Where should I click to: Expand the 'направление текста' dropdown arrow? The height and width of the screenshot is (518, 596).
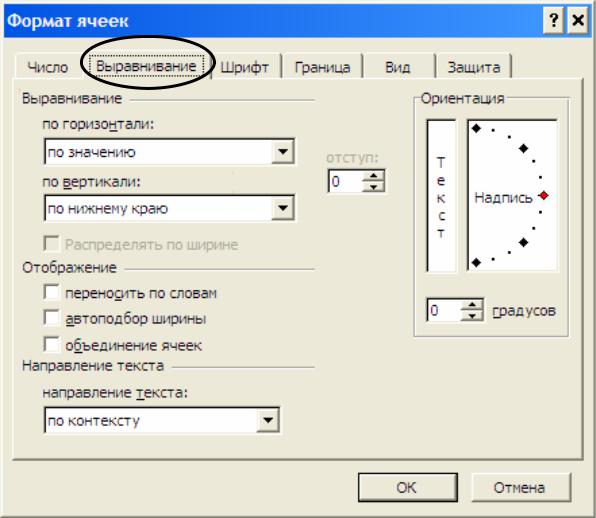coord(268,420)
